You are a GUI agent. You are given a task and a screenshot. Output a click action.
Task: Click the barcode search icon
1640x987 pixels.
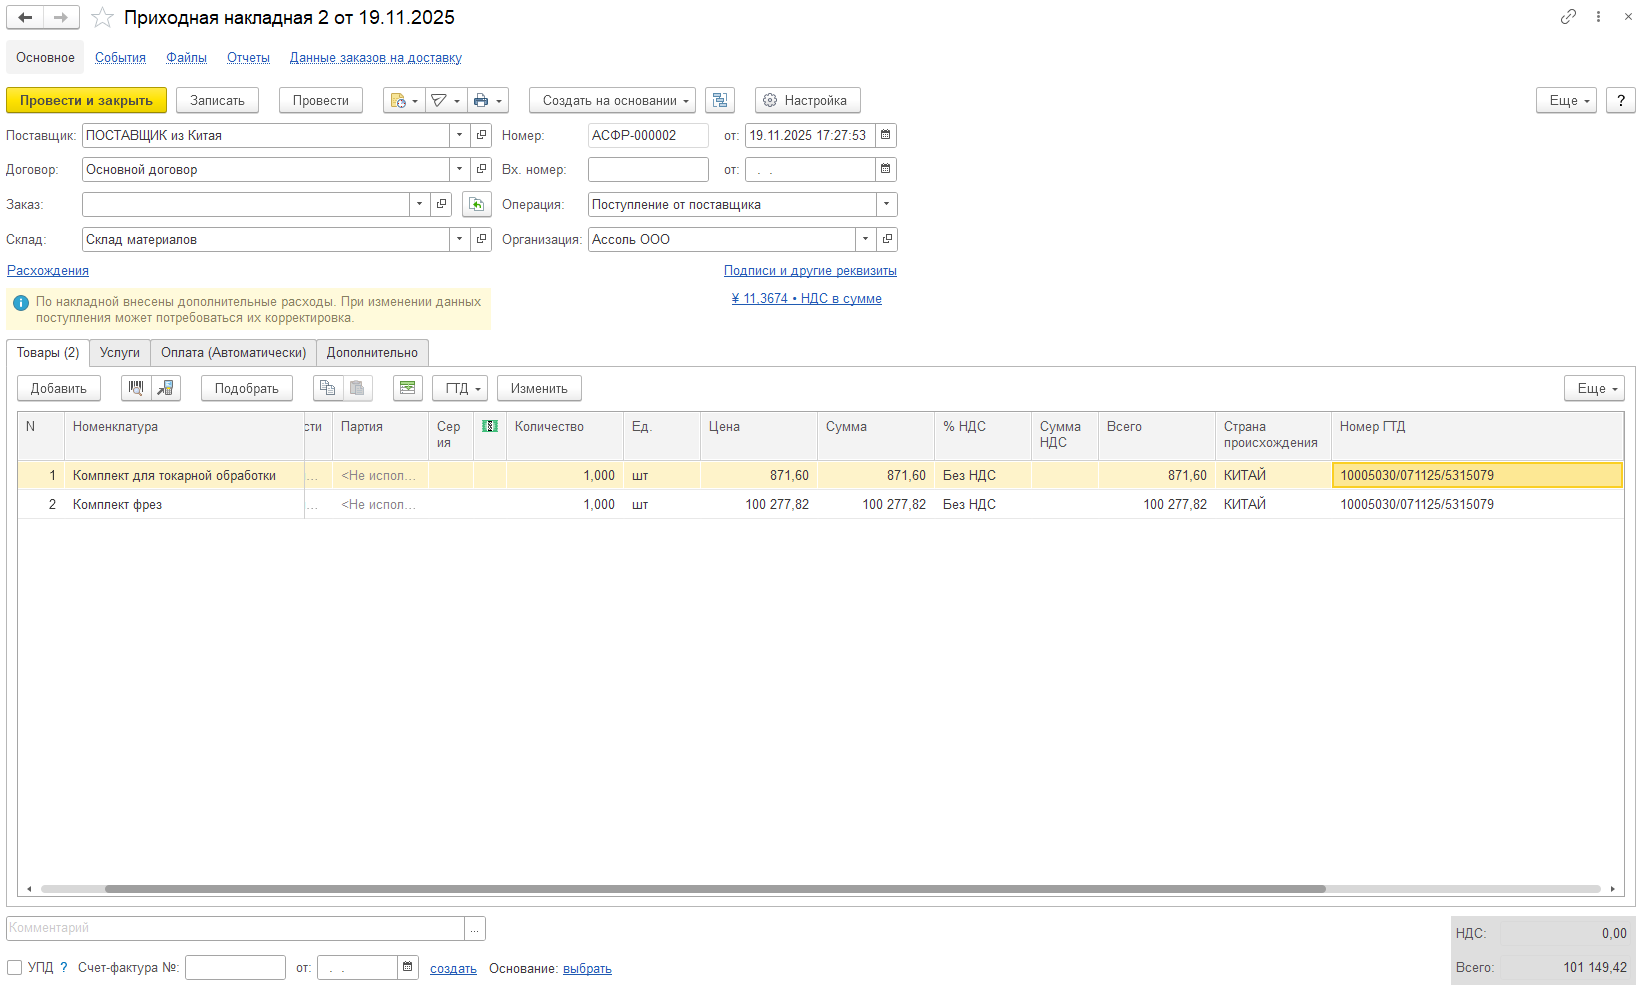pos(136,388)
